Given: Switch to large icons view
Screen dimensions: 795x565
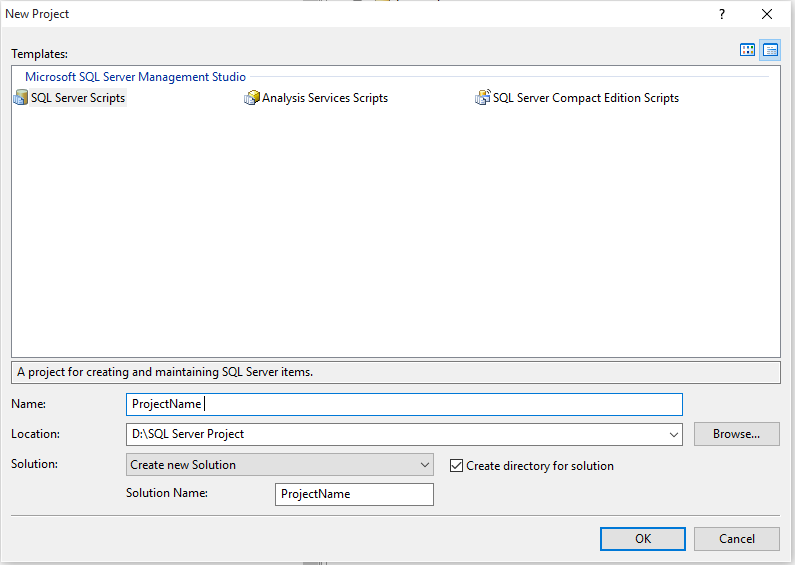Looking at the screenshot, I should [747, 50].
